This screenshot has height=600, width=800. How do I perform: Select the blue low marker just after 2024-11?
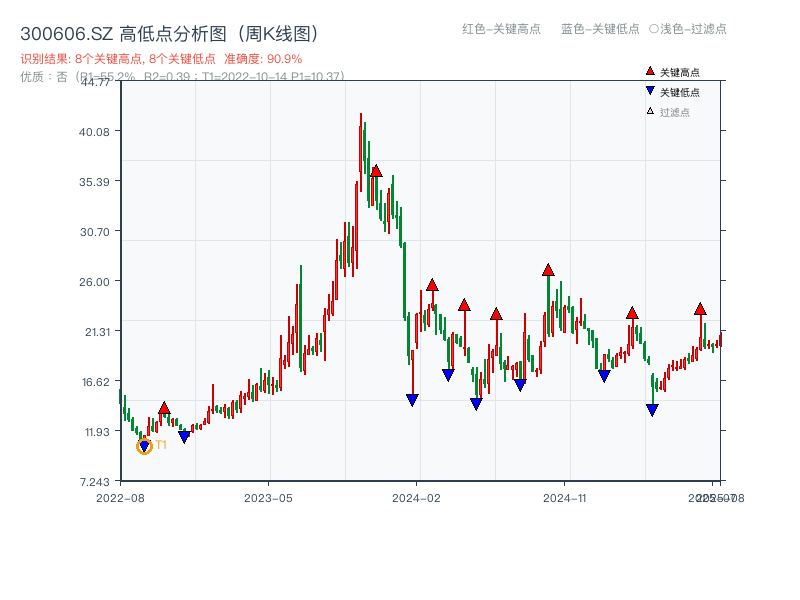point(604,377)
